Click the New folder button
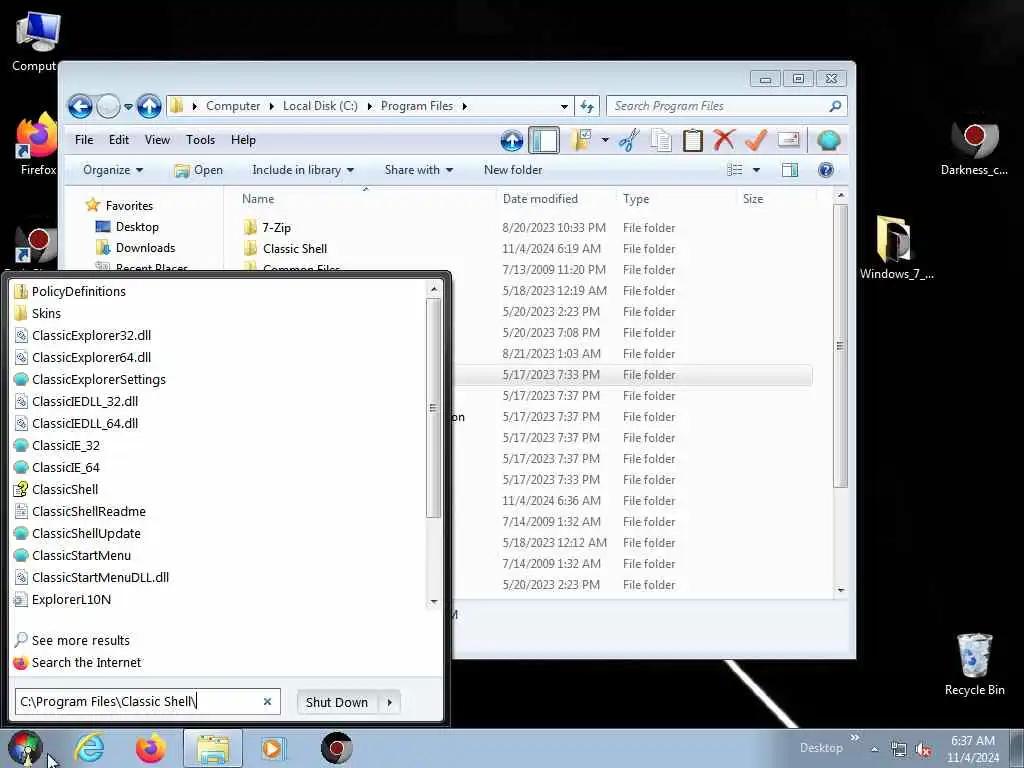Image resolution: width=1024 pixels, height=768 pixels. coord(513,170)
